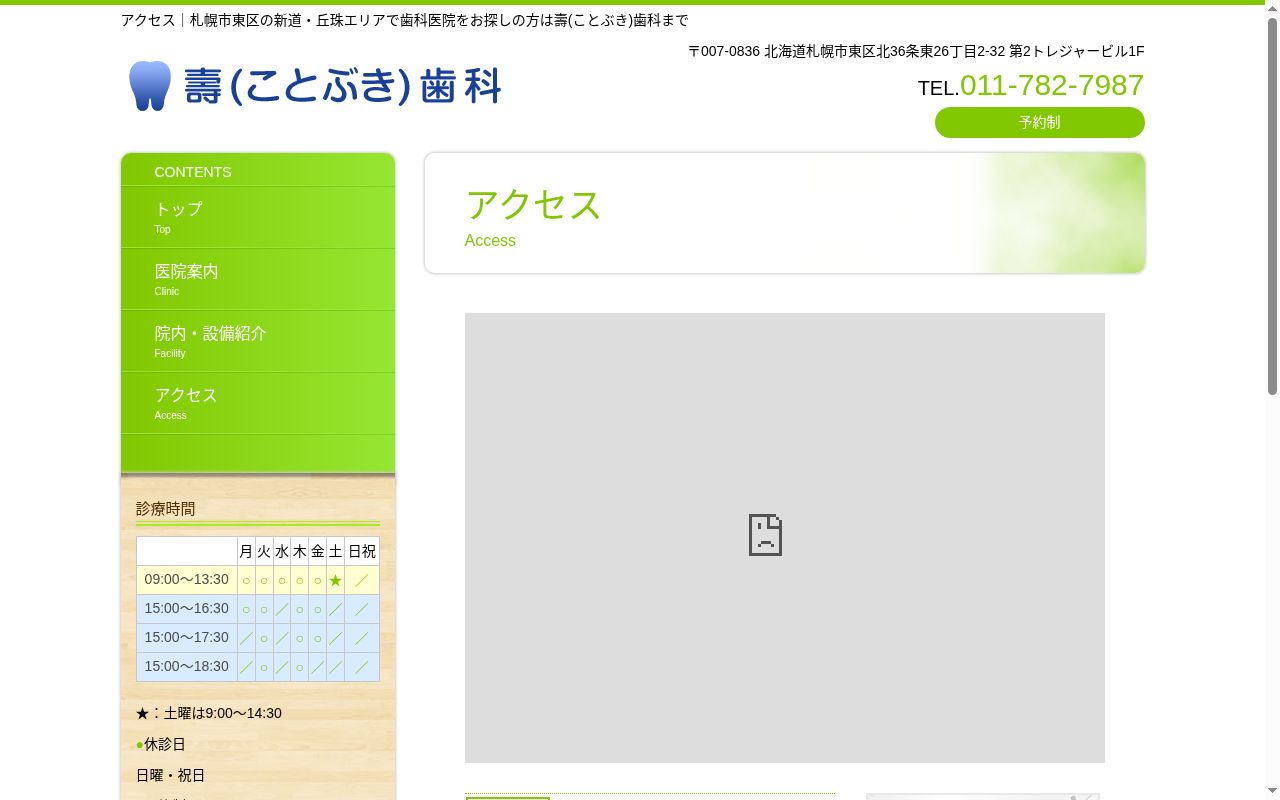Click the CONTENTS sidebar header

coord(193,172)
